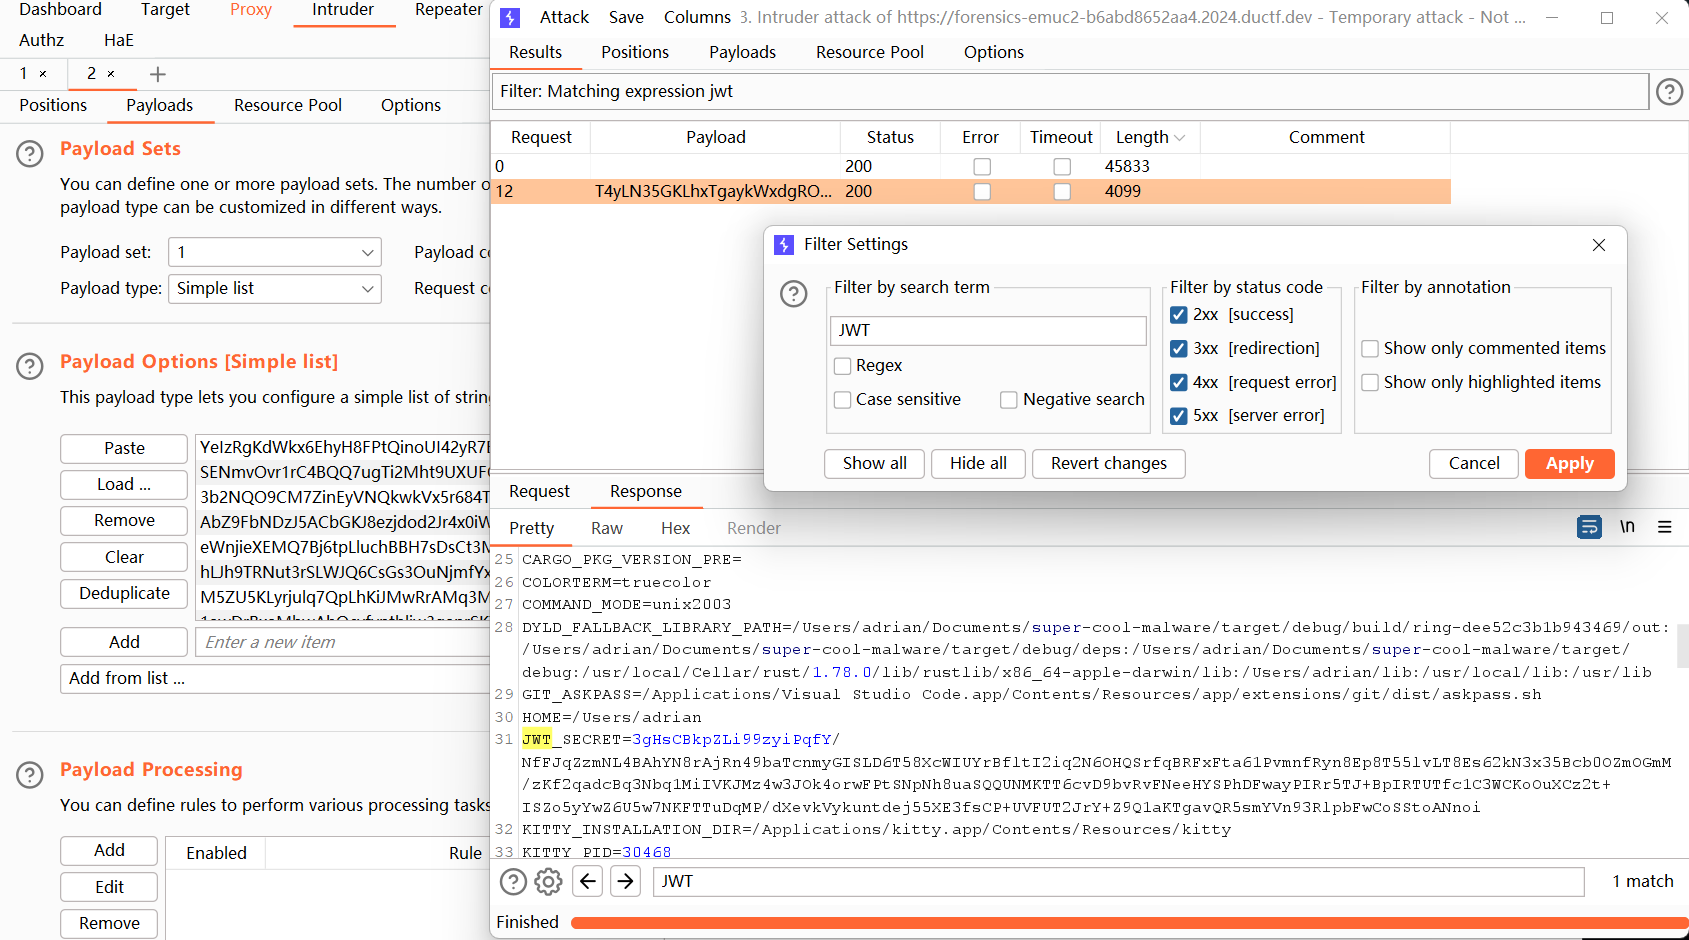Close the Filter Settings dialog
This screenshot has height=940, width=1689.
point(1599,245)
